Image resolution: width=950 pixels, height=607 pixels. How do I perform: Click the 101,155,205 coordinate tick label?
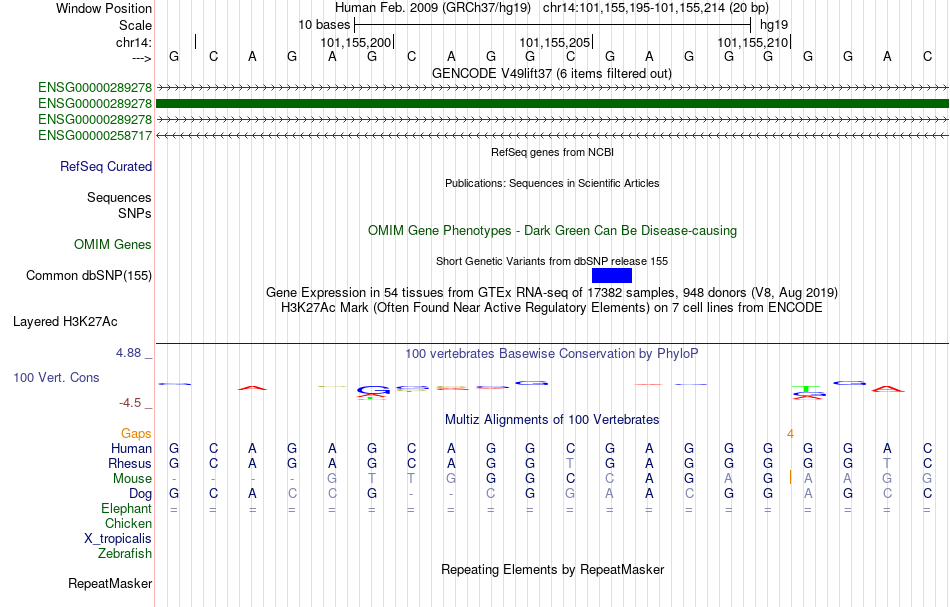point(554,42)
